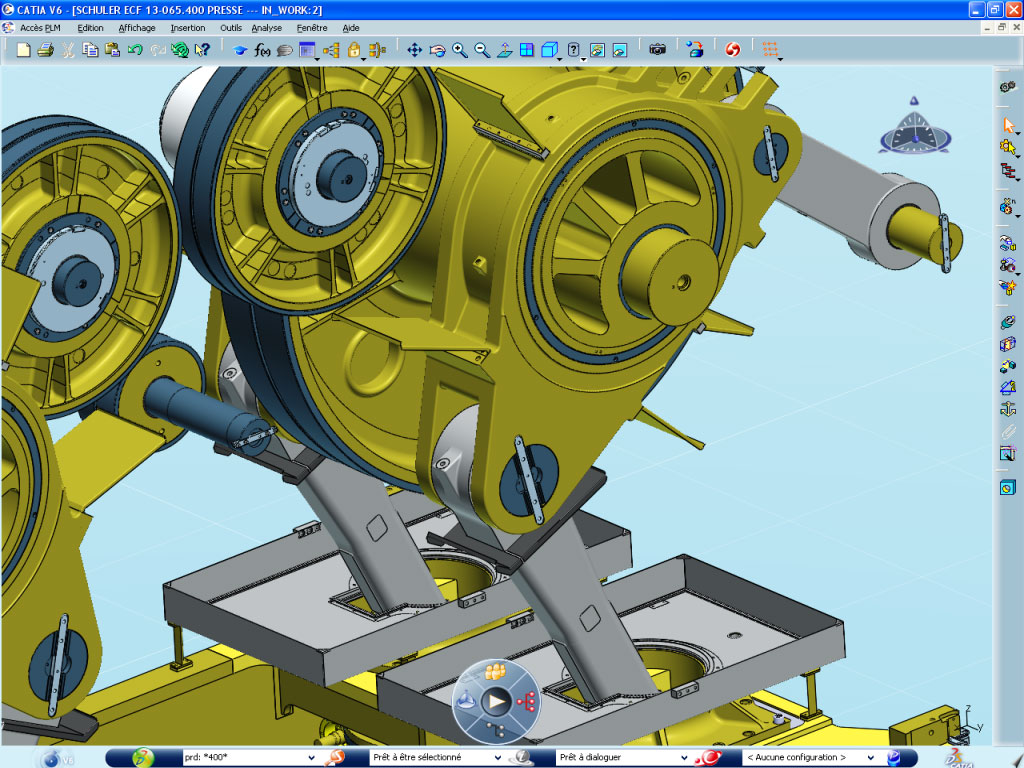Click the Undo arrow icon

click(x=135, y=50)
